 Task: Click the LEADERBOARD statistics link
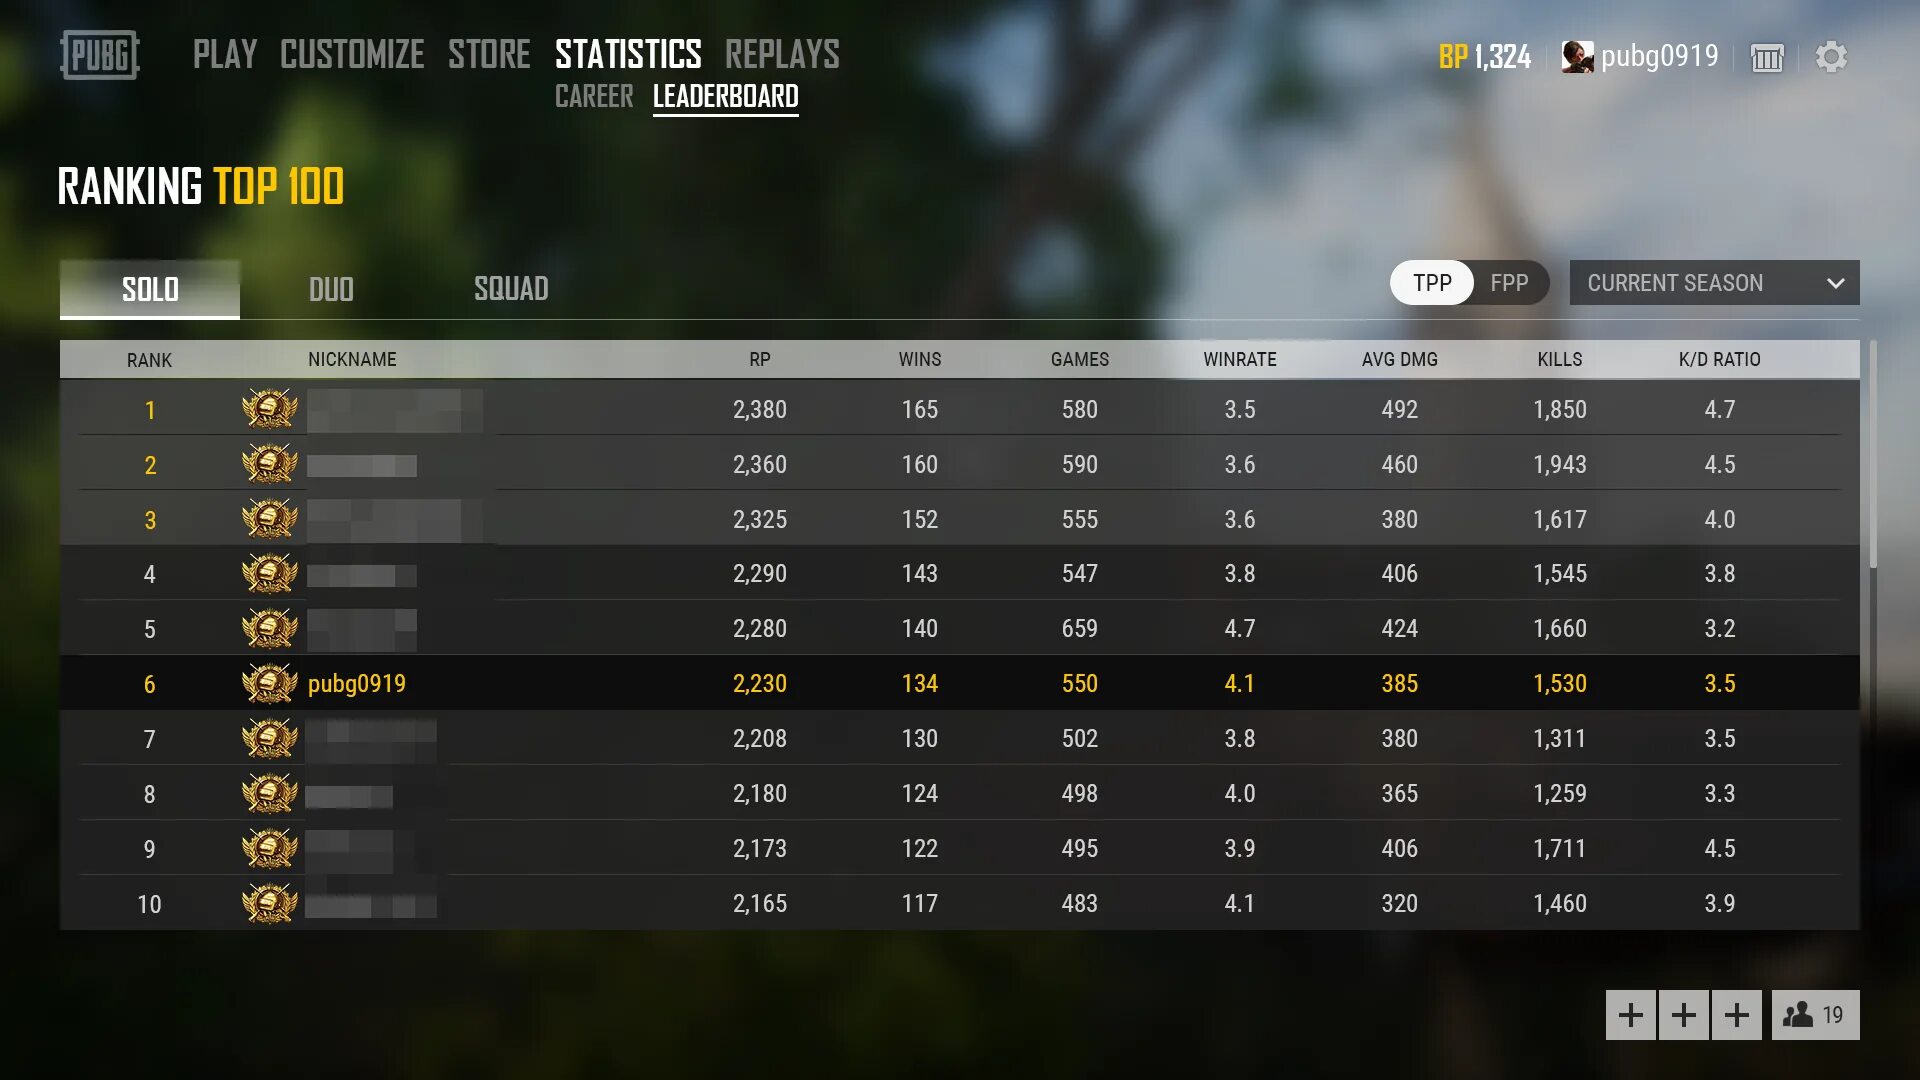tap(725, 96)
